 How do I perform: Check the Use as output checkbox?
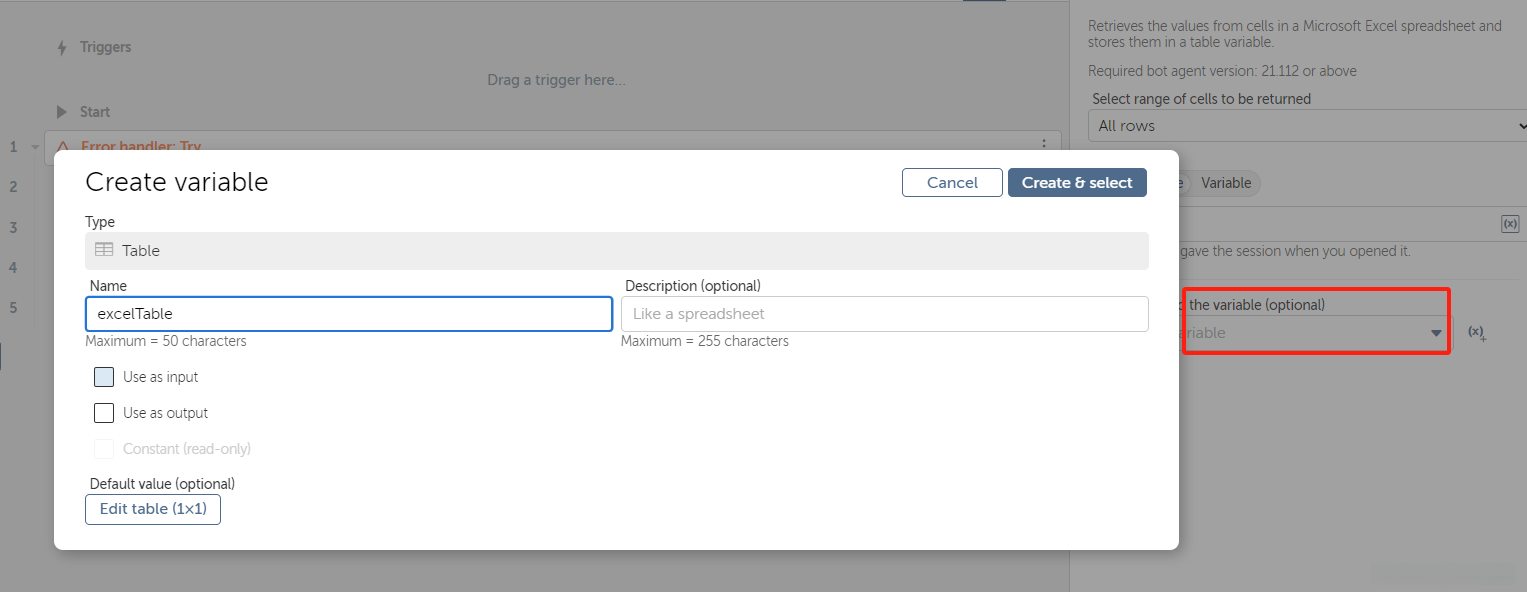(104, 413)
